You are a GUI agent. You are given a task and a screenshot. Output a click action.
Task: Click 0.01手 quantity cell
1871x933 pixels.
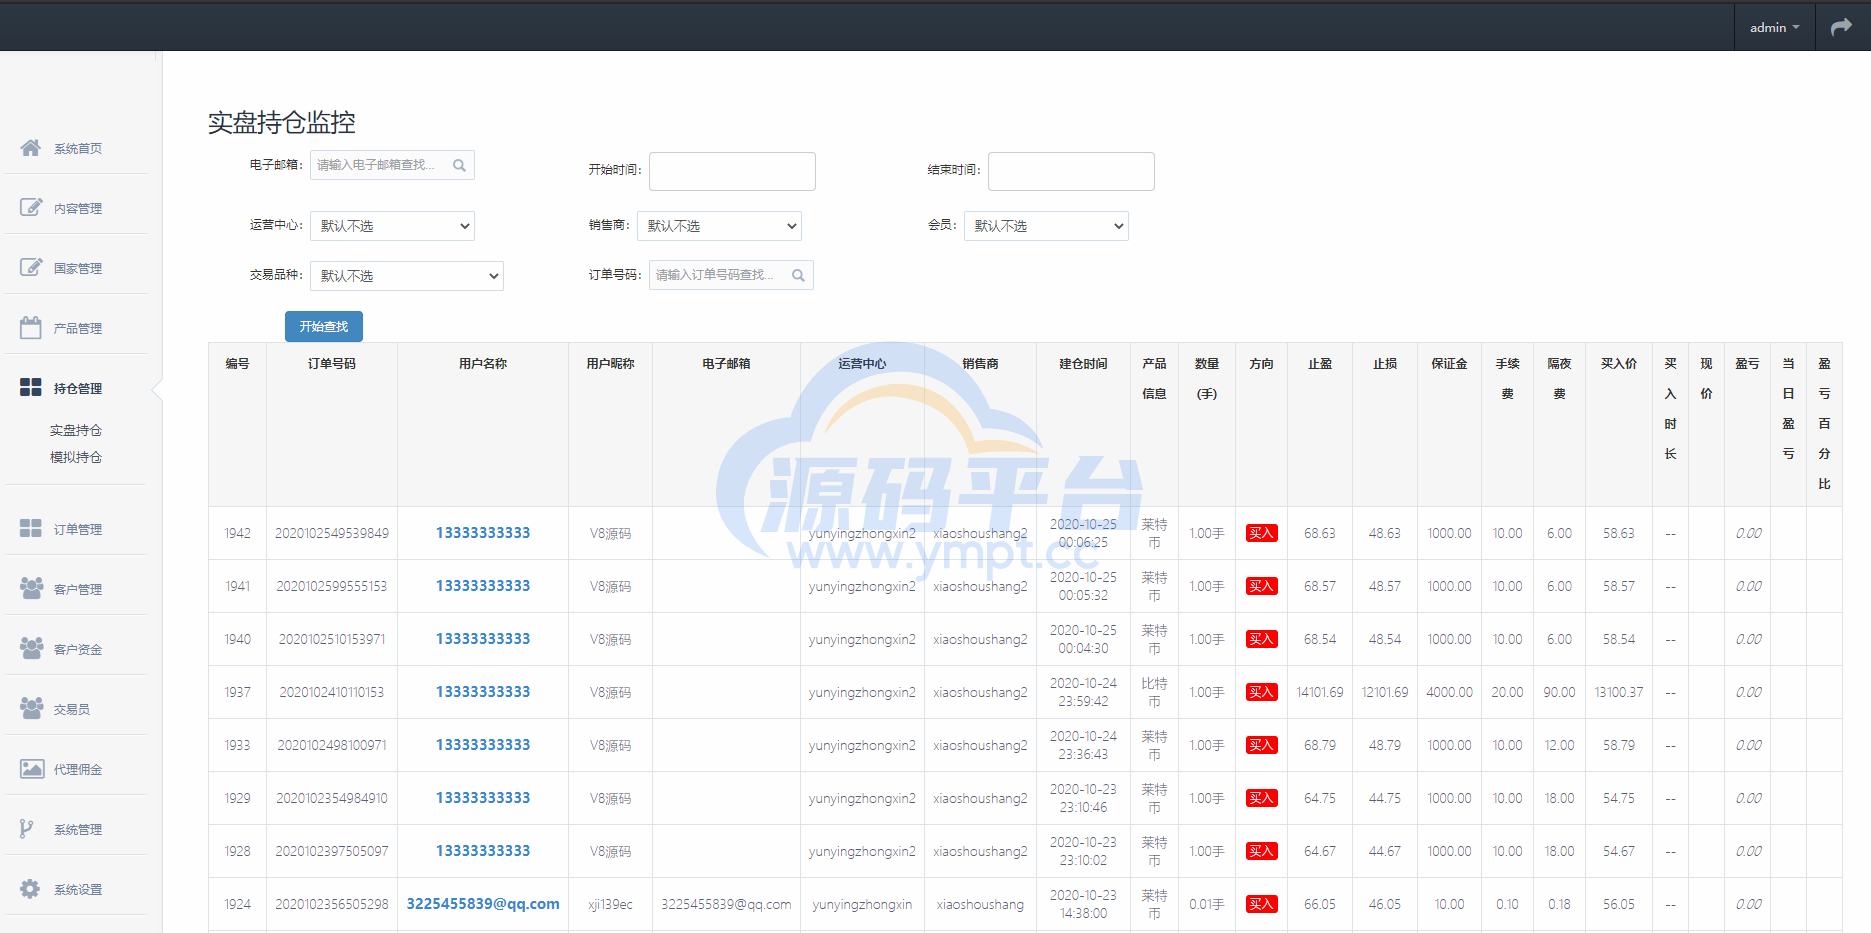[x=1207, y=904]
